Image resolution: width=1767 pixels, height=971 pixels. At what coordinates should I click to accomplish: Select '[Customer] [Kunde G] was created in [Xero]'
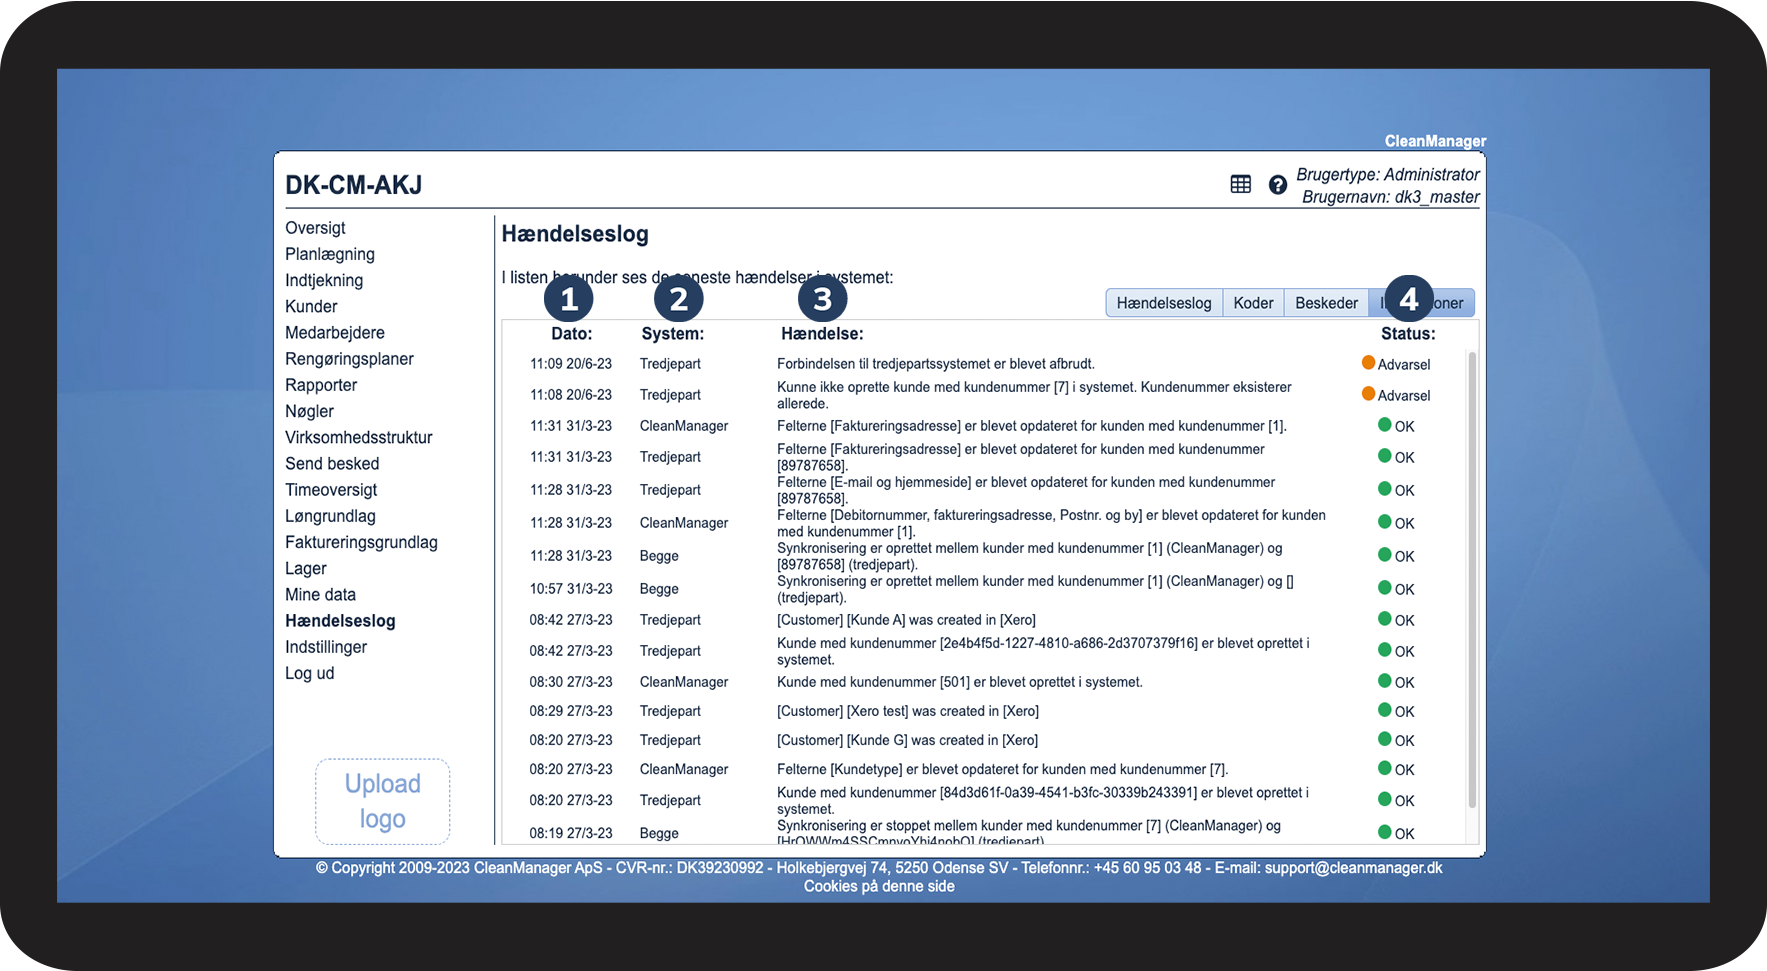coord(907,740)
